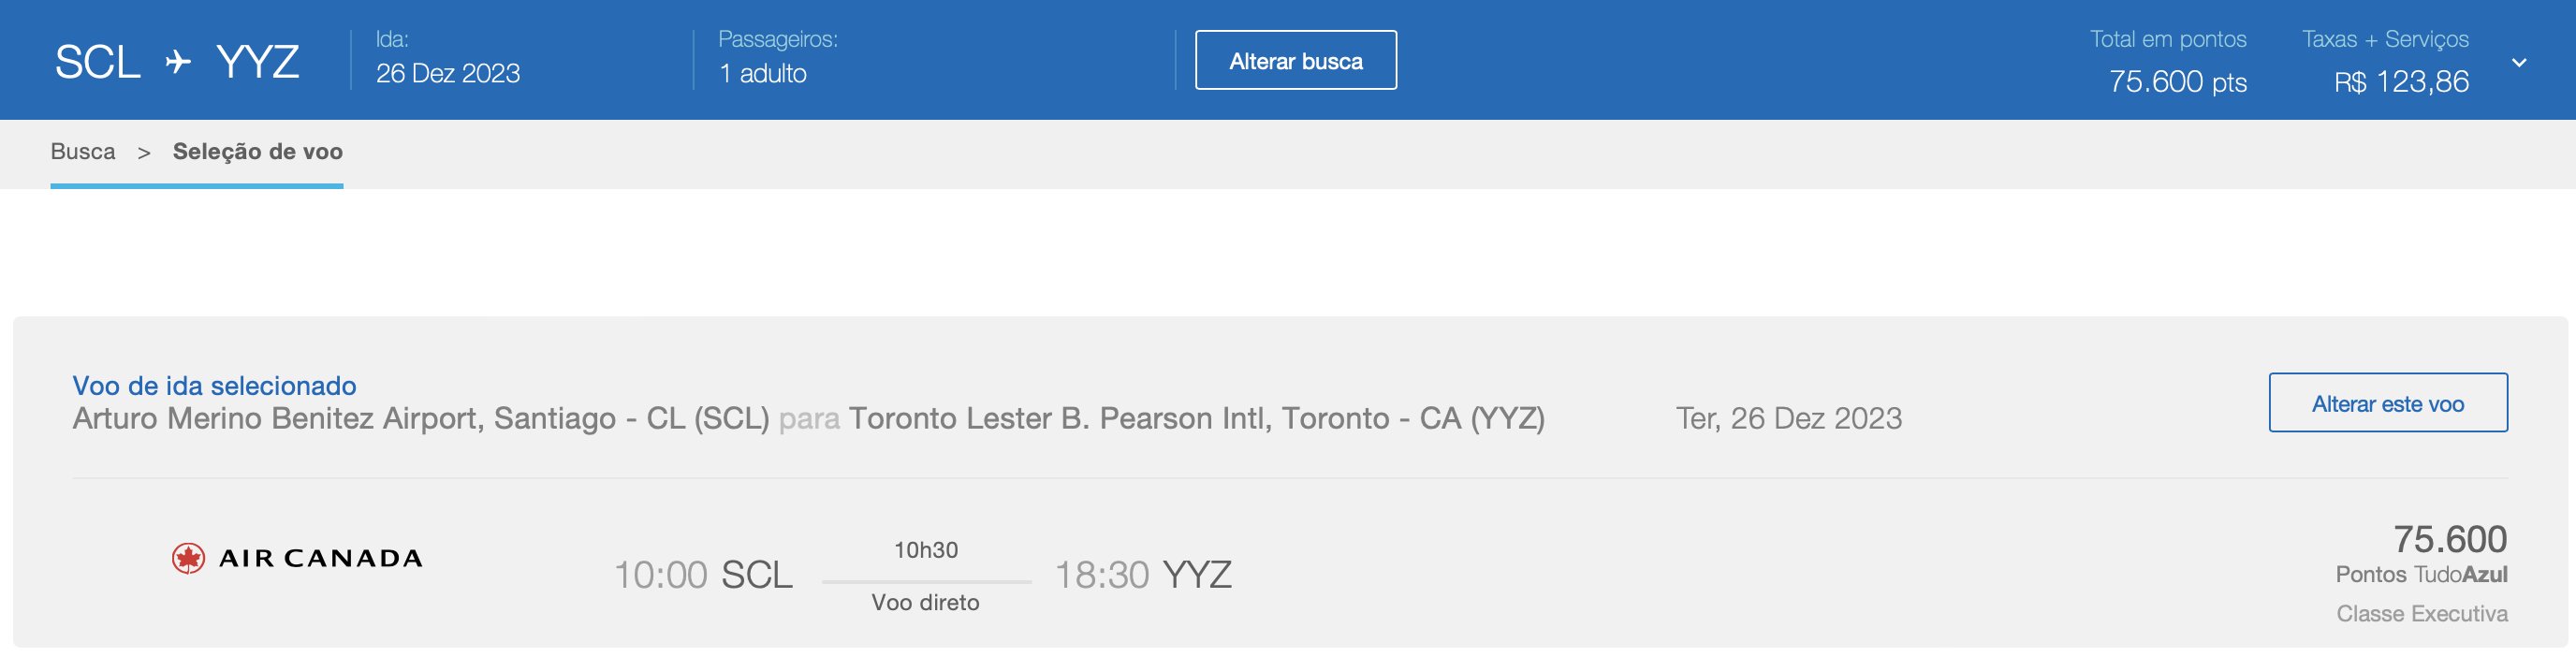Expand the price summary chevron

coord(2519,62)
